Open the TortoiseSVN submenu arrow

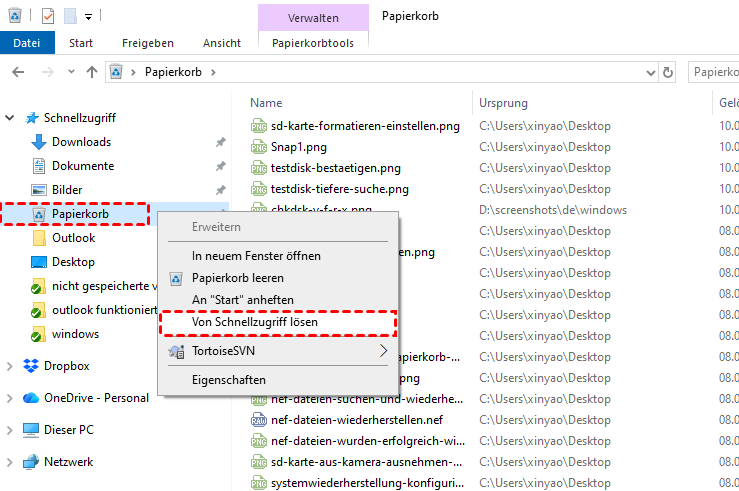point(383,351)
